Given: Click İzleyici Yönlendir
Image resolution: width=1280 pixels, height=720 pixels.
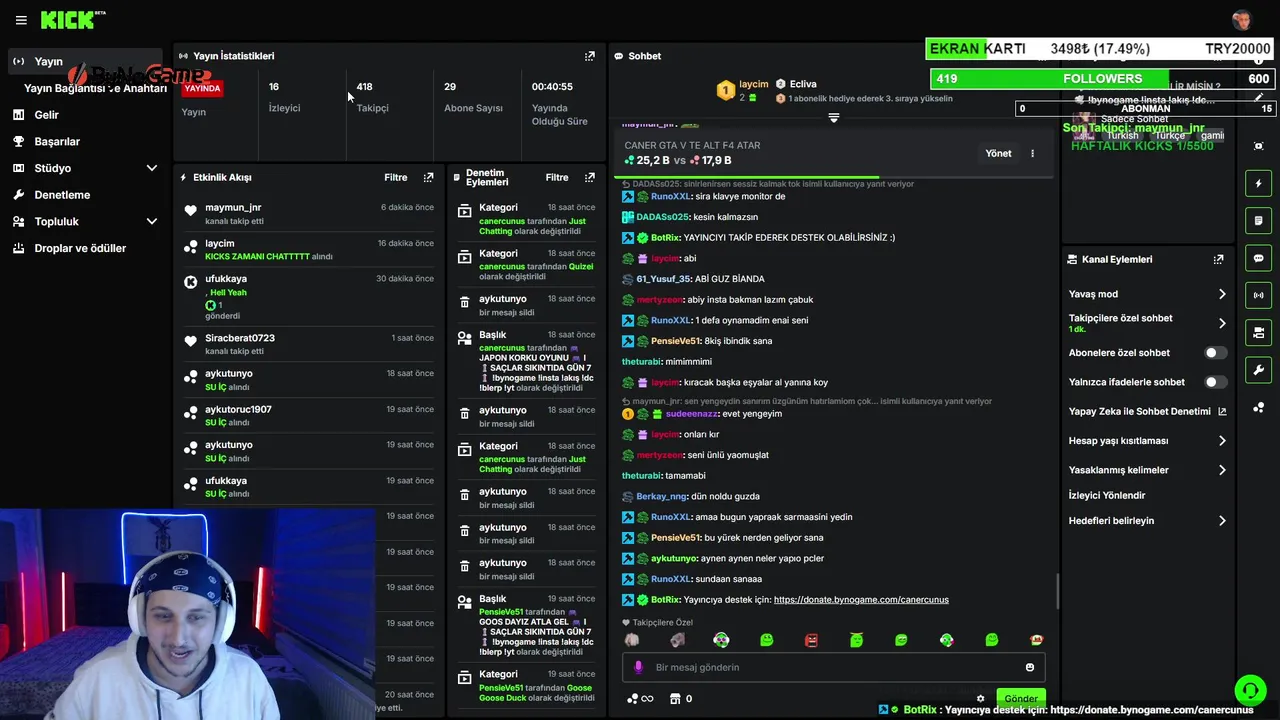Looking at the screenshot, I should [1106, 495].
